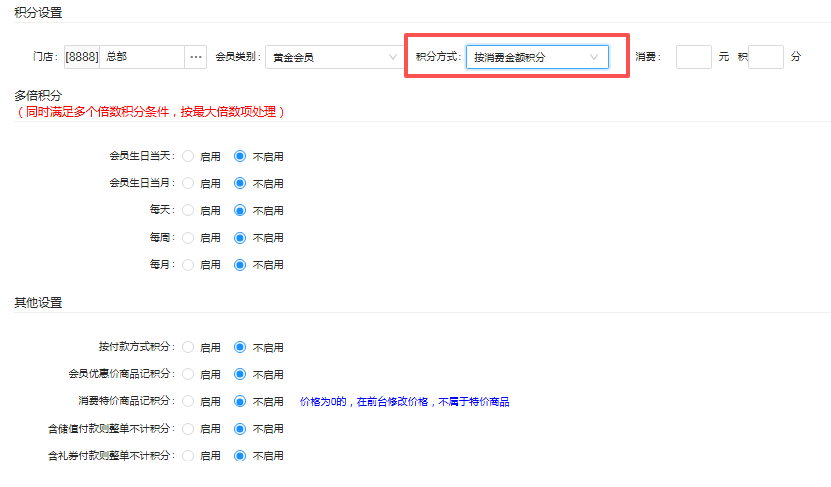
Task: Select 不启用 for 会员生日当天
Action: click(240, 156)
